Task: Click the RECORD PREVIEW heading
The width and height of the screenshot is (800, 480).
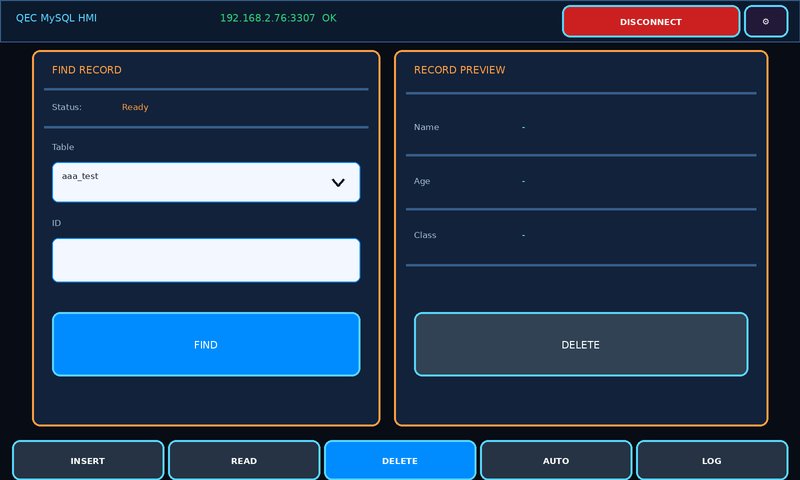Action: point(460,70)
